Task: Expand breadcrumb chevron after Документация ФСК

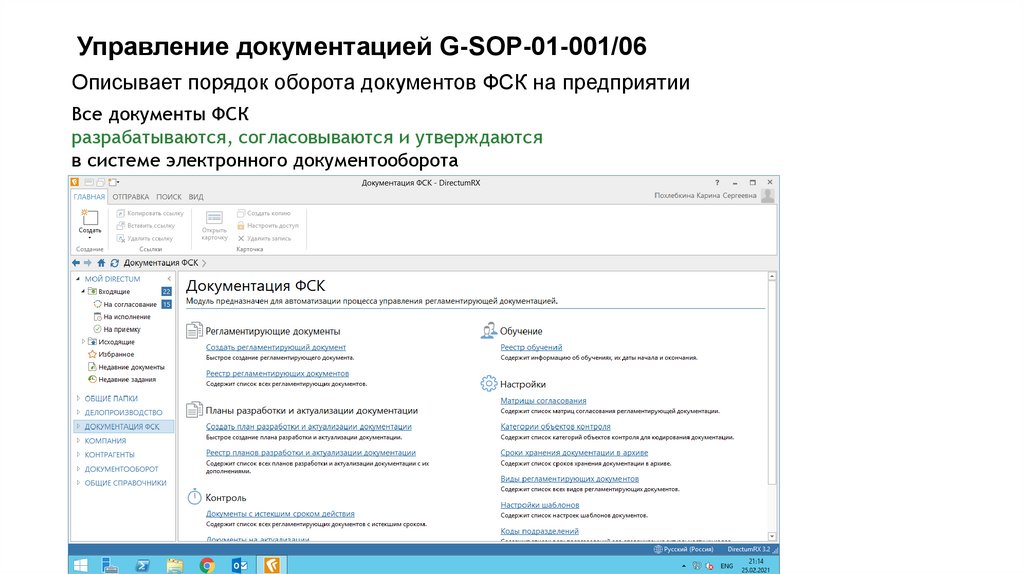Action: coord(204,263)
